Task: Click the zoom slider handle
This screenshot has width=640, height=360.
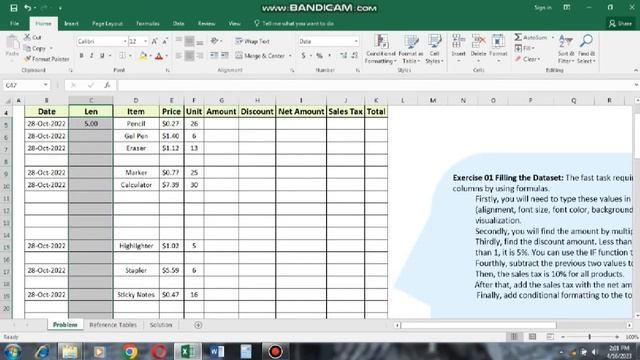Action: [x=589, y=337]
